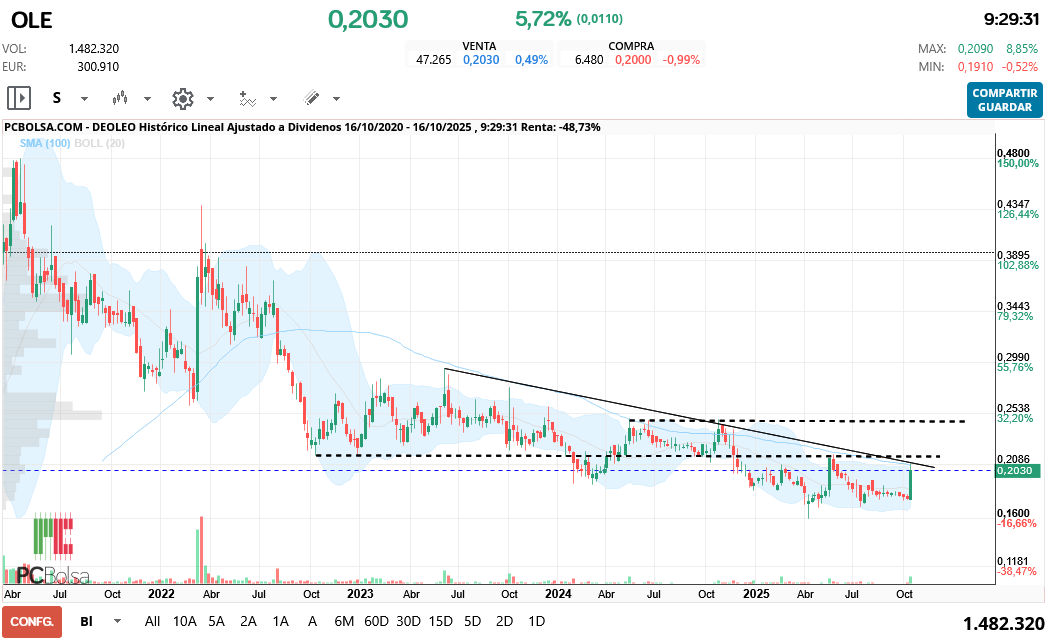
Task: Select the 6M time range
Action: click(344, 621)
